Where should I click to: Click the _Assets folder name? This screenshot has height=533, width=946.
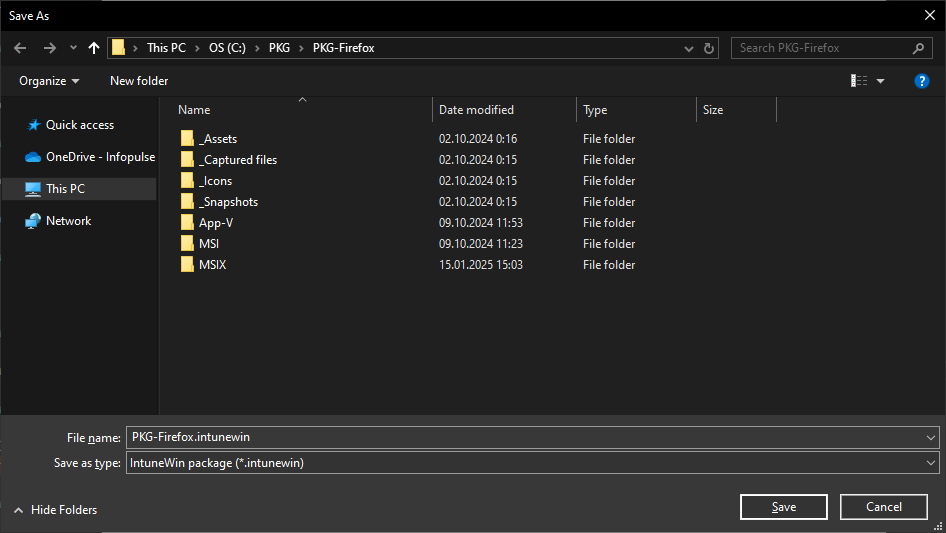(x=218, y=139)
